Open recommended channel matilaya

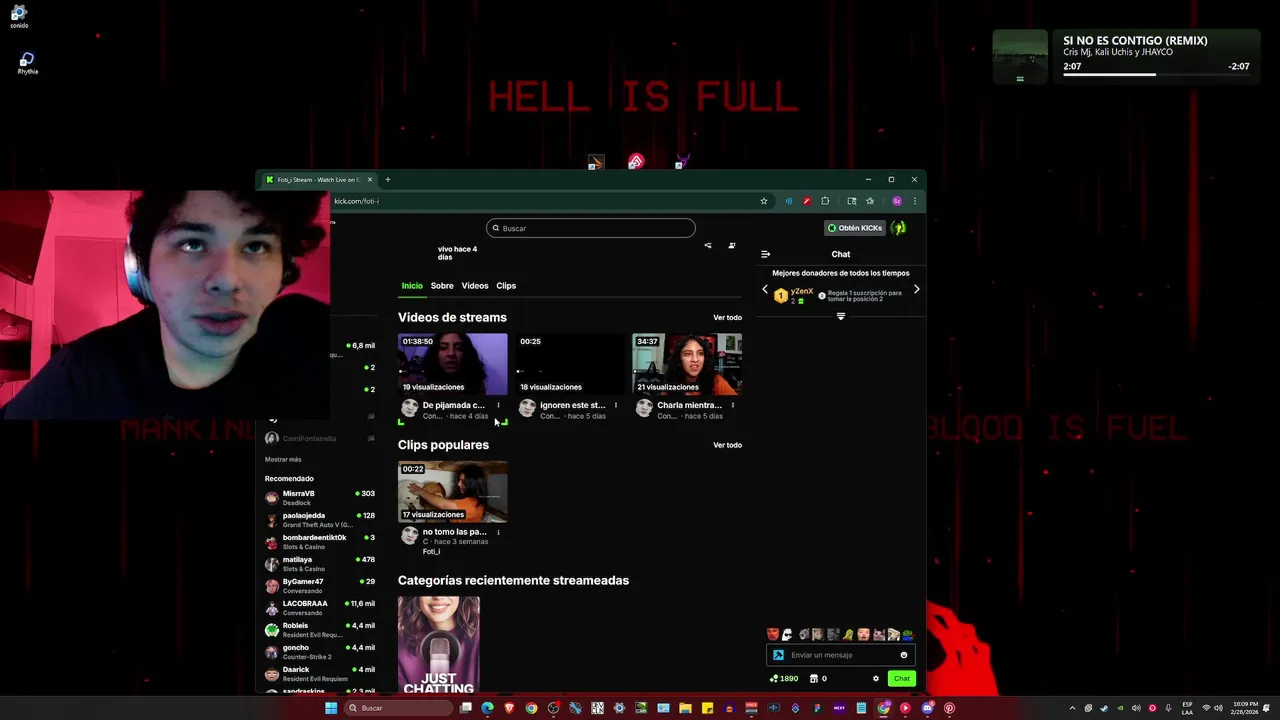click(320, 564)
